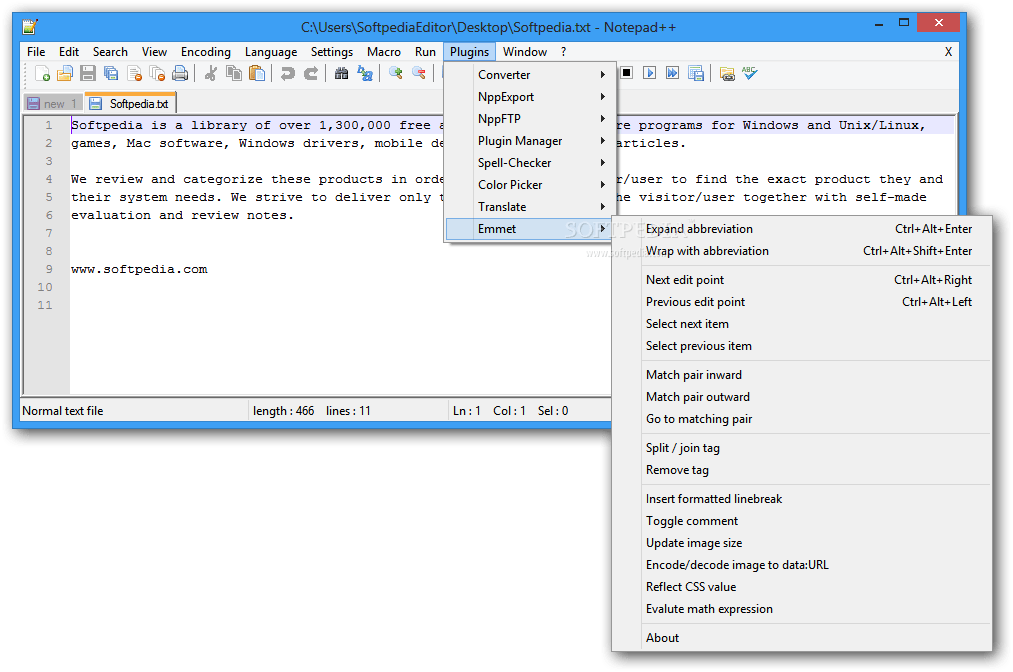Open Emmet About entry

coord(802,638)
